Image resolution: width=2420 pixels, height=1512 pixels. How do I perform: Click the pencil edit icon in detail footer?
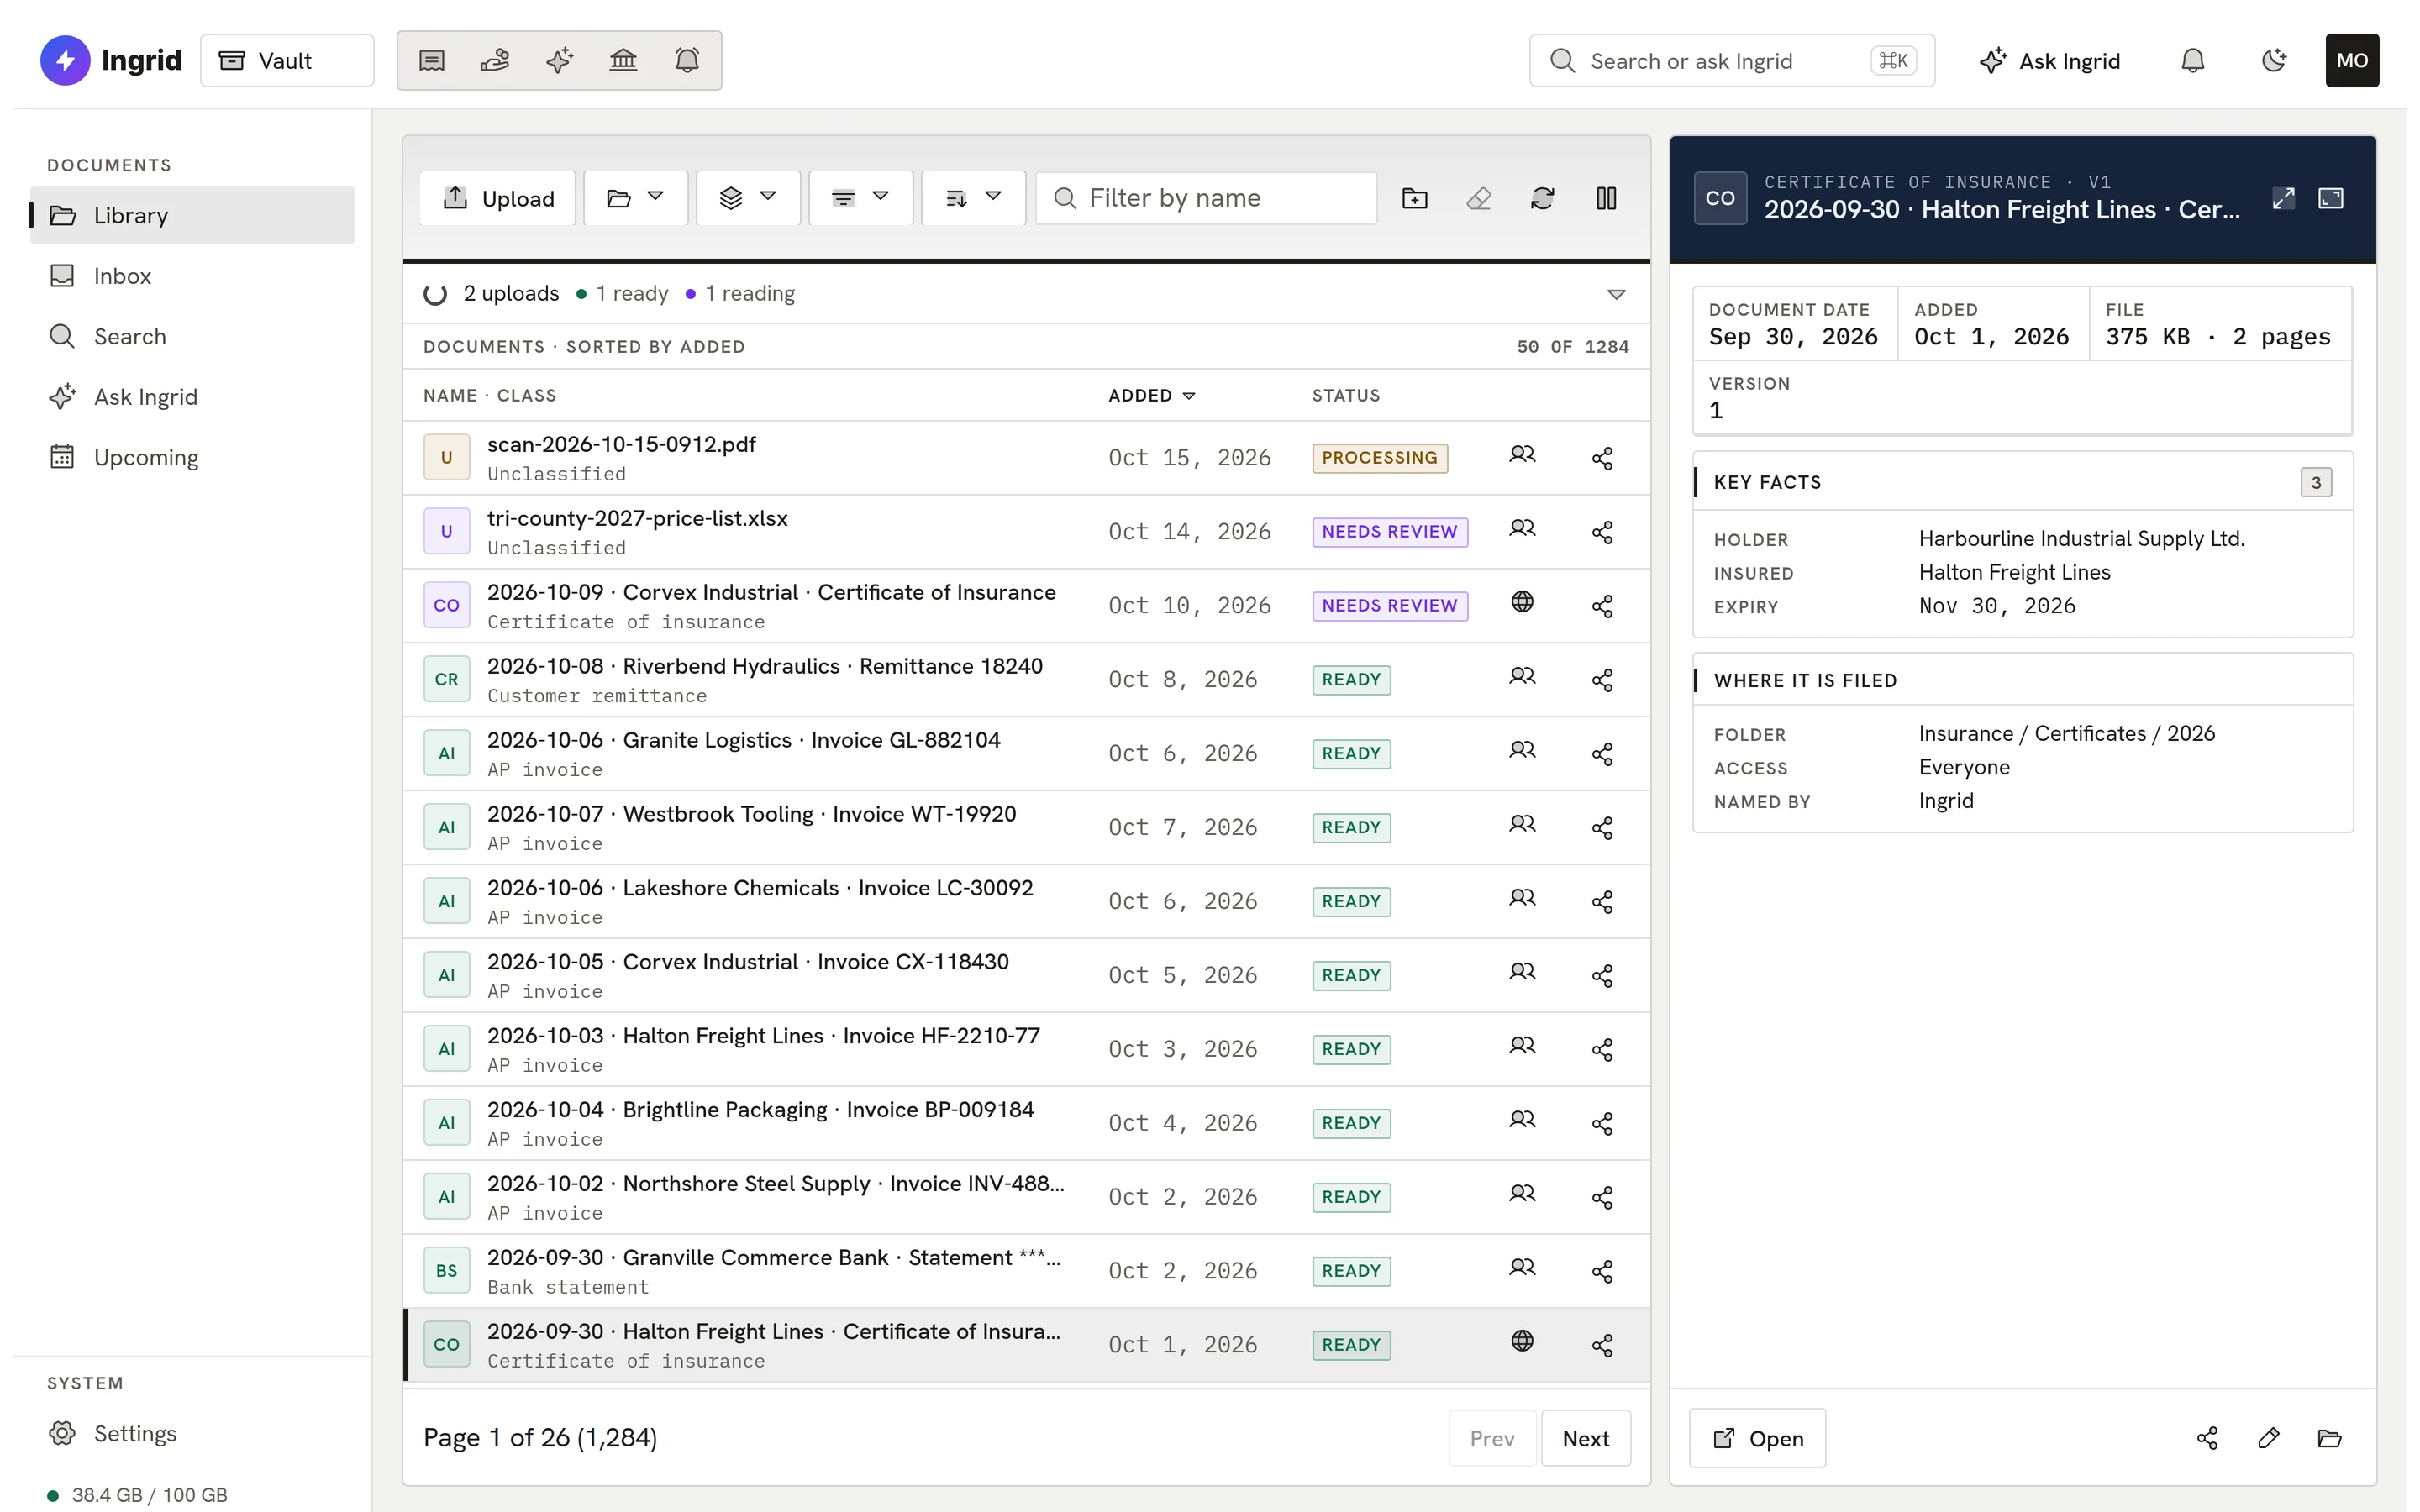[2268, 1438]
